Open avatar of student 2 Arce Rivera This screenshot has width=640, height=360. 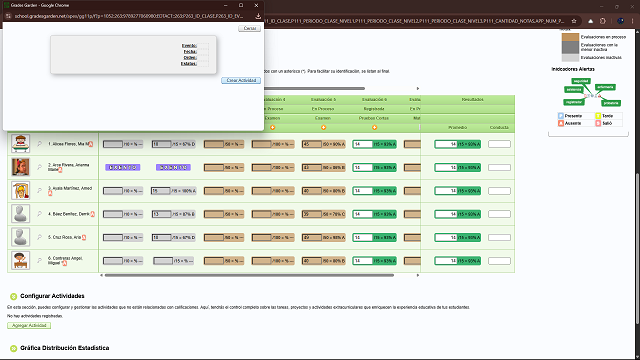coord(20,167)
